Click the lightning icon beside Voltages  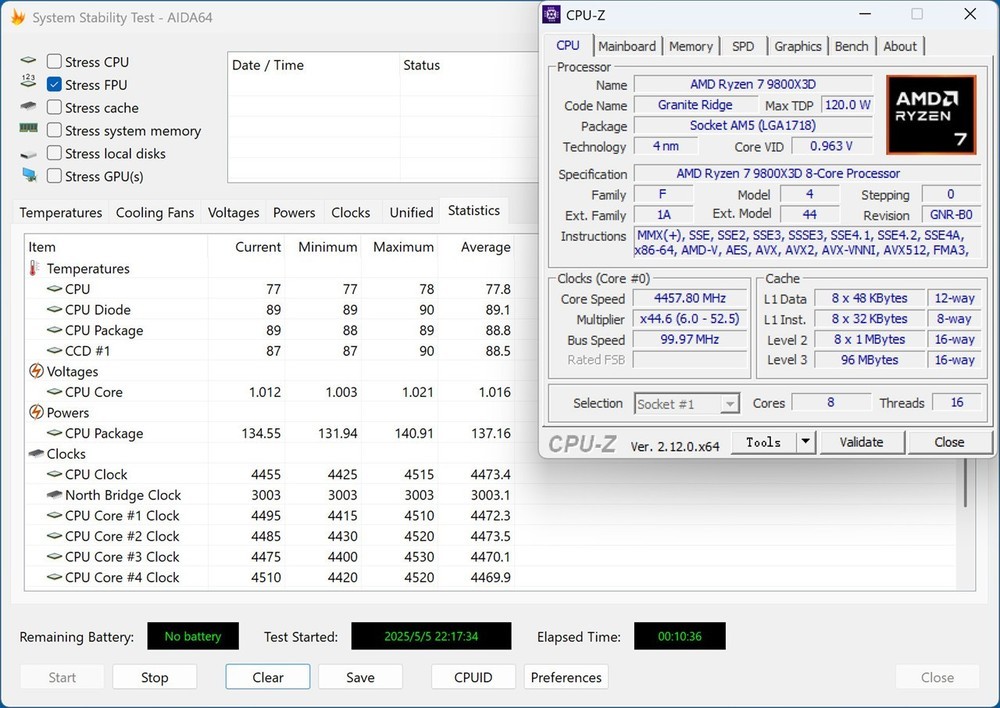pyautogui.click(x=36, y=371)
